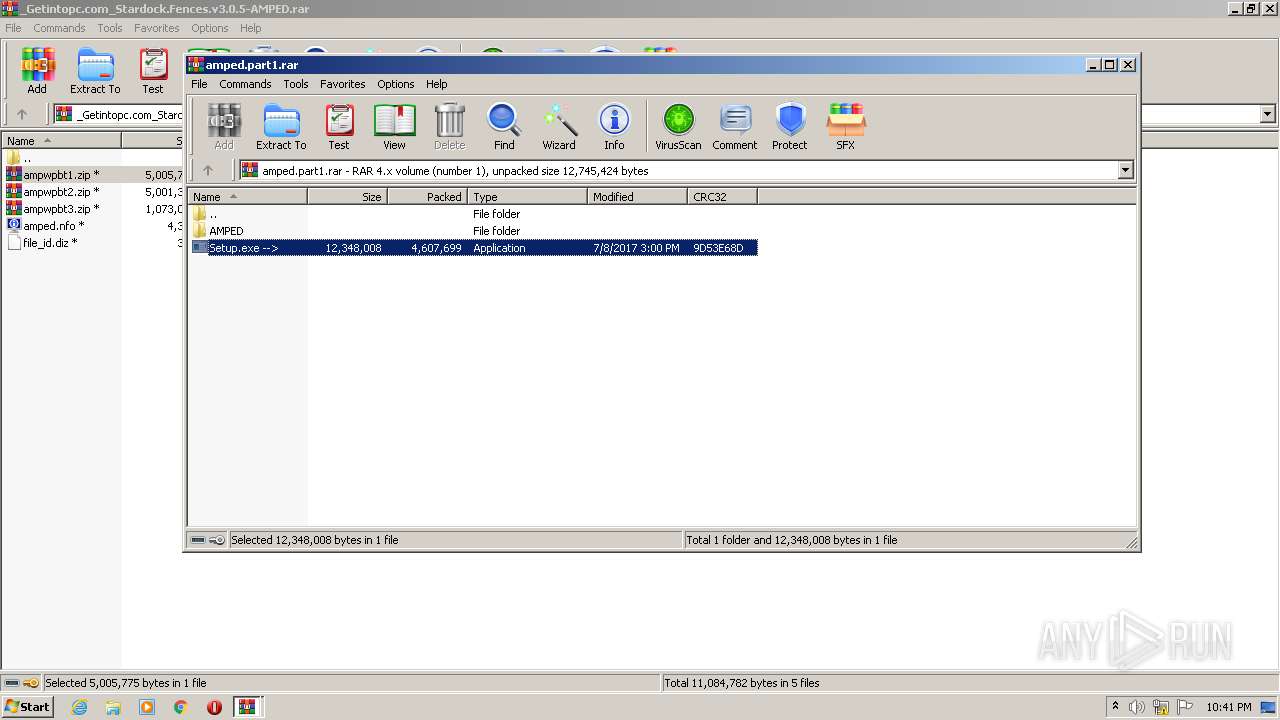Open Chrome from the taskbar
The height and width of the screenshot is (720, 1280).
pos(181,707)
